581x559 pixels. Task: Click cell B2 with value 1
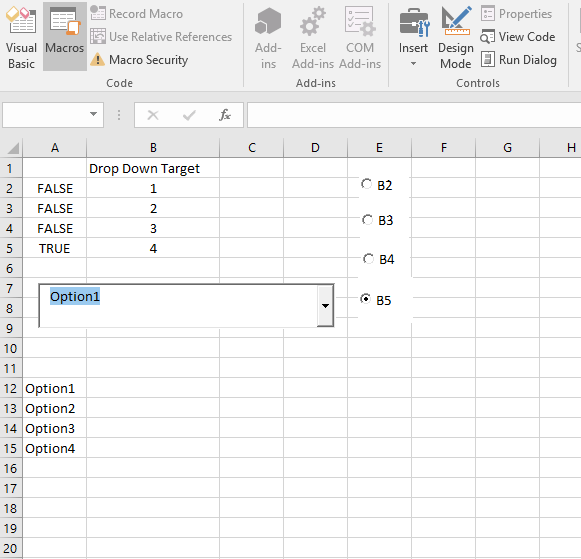click(x=153, y=189)
